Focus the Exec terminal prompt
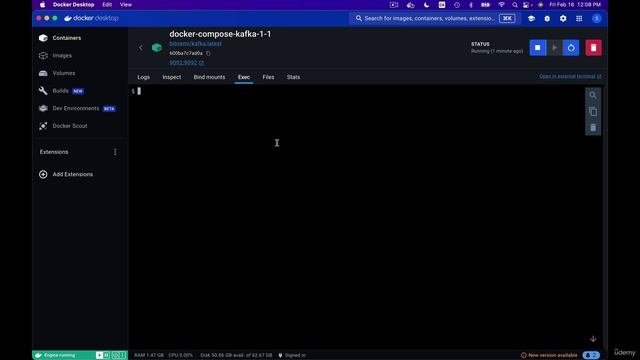Image resolution: width=640 pixels, height=360 pixels. click(x=139, y=91)
